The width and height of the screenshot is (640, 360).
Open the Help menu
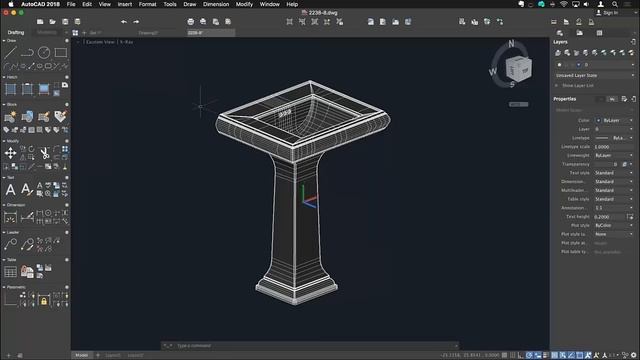coord(292,4)
